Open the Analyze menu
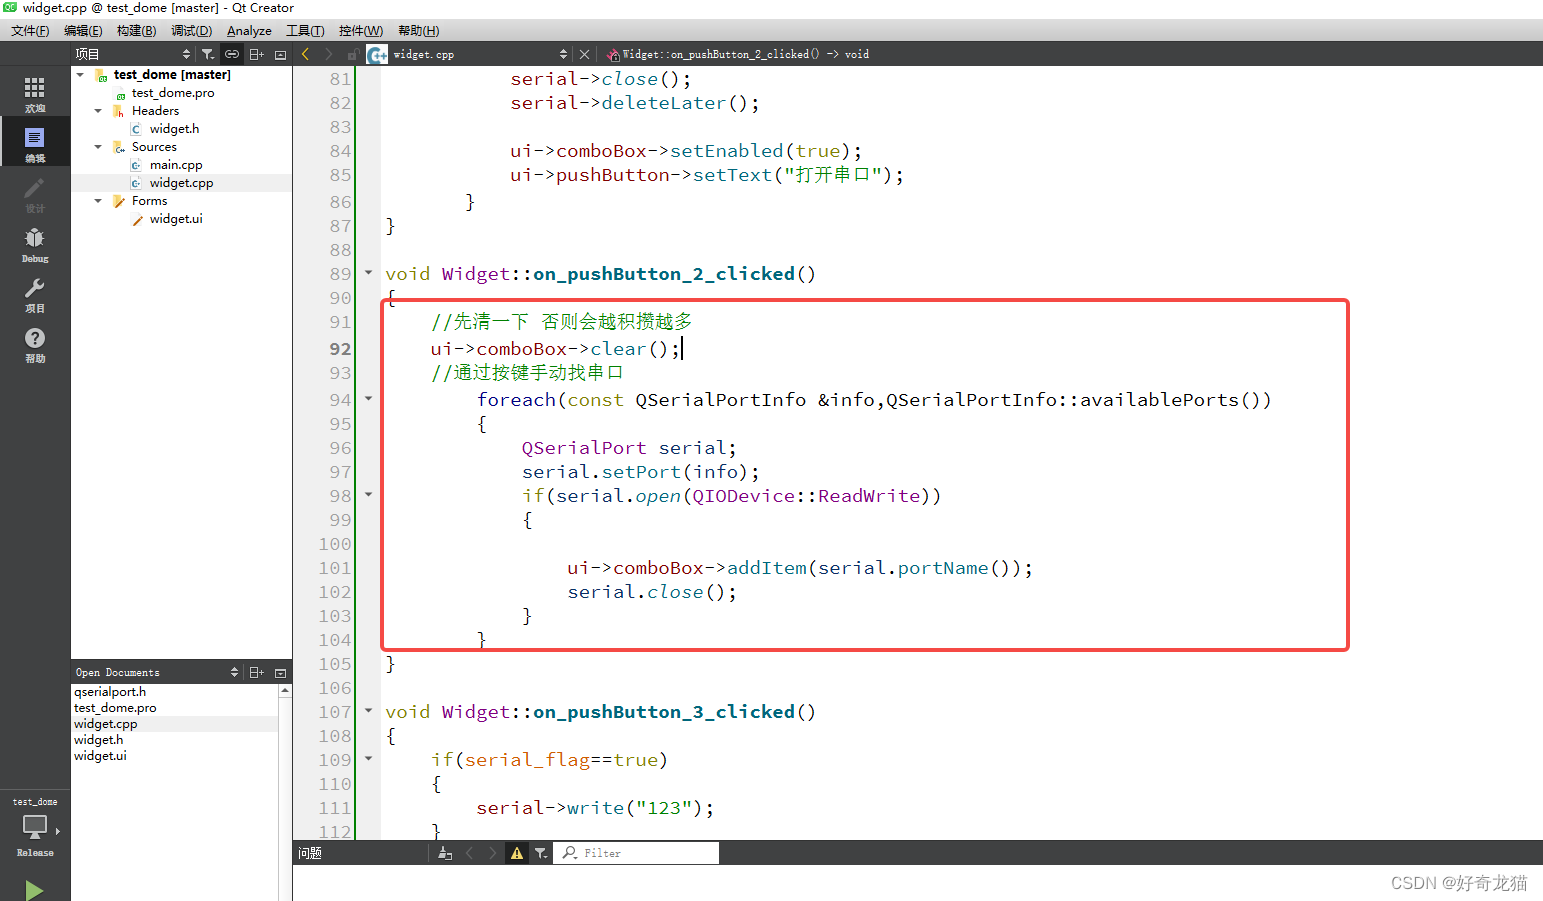 [x=249, y=31]
